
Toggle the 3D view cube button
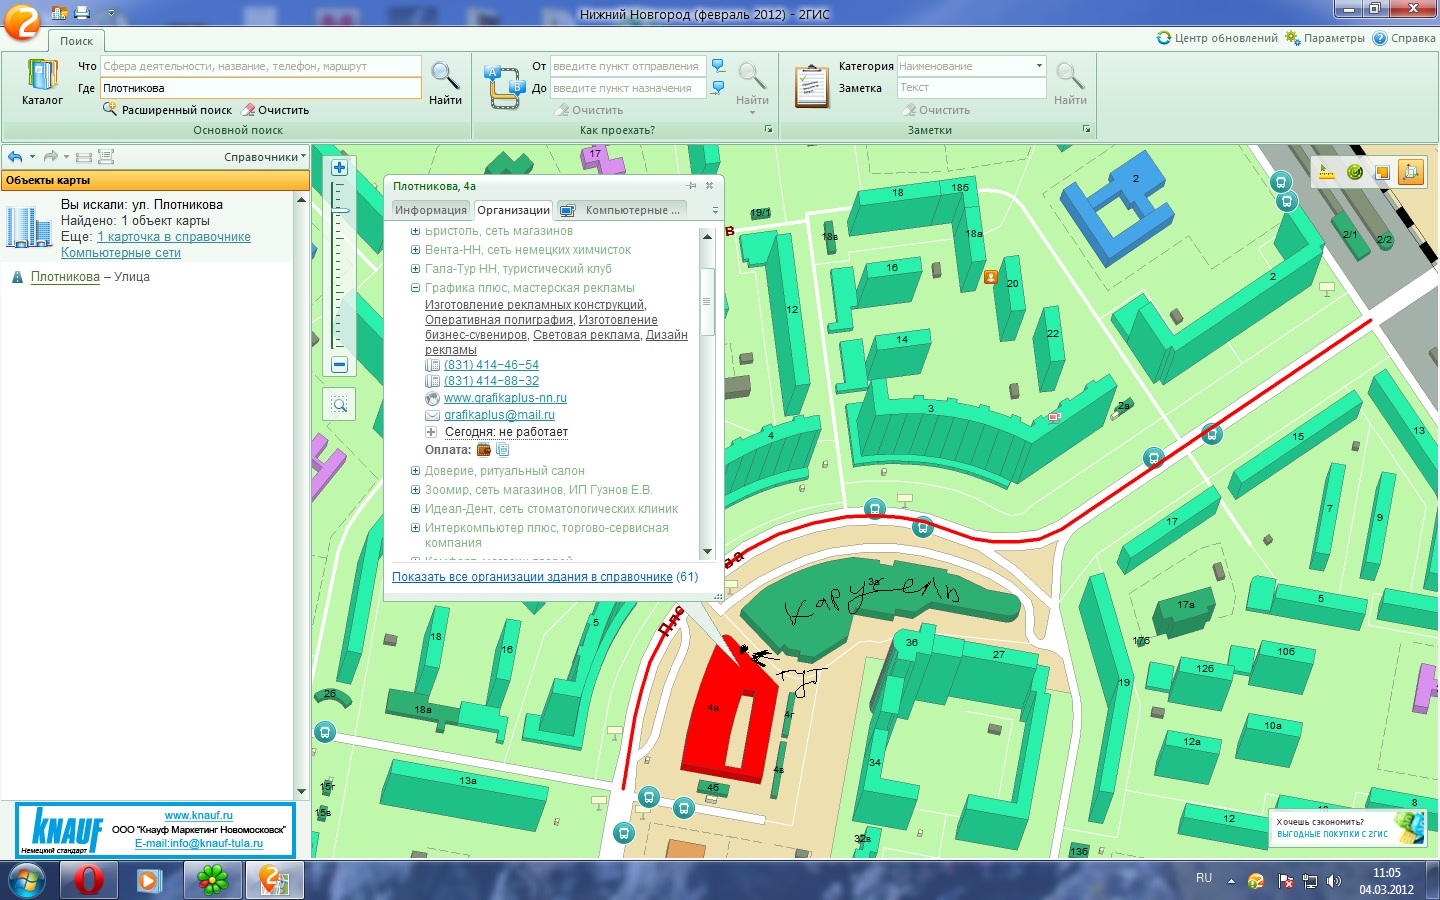[x=1411, y=172]
